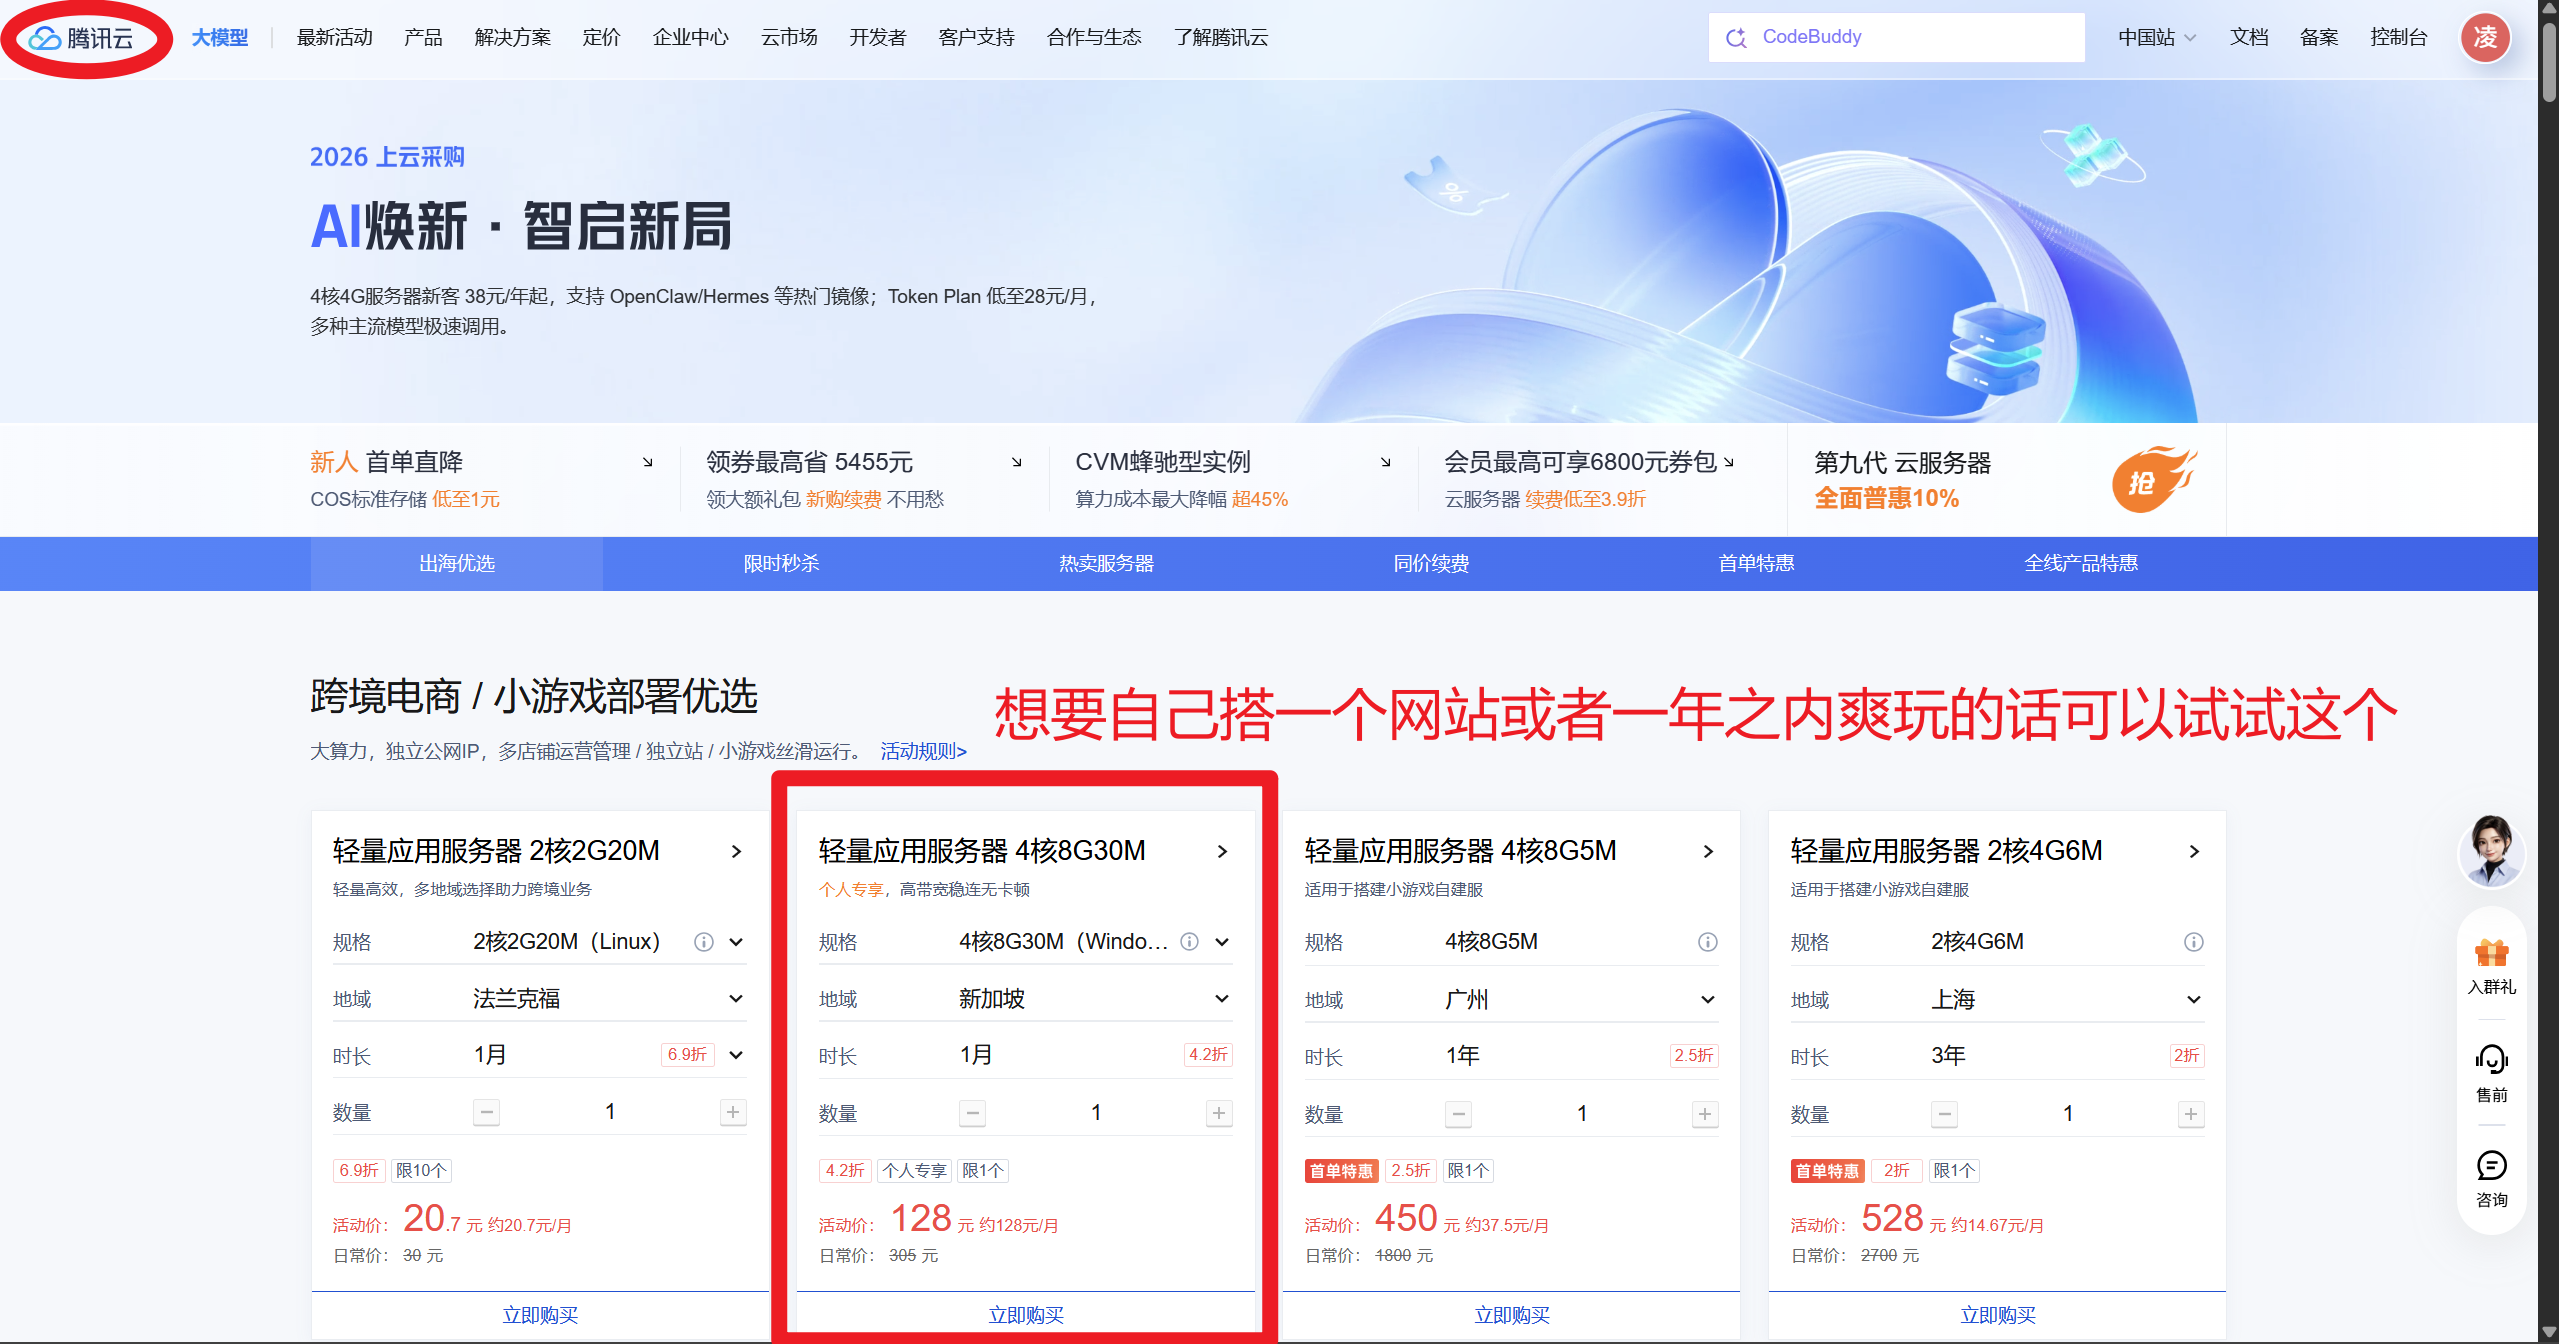Viewport: 2559px width, 1344px height.
Task: Go to 控制台 console link
Action: click(x=2398, y=38)
